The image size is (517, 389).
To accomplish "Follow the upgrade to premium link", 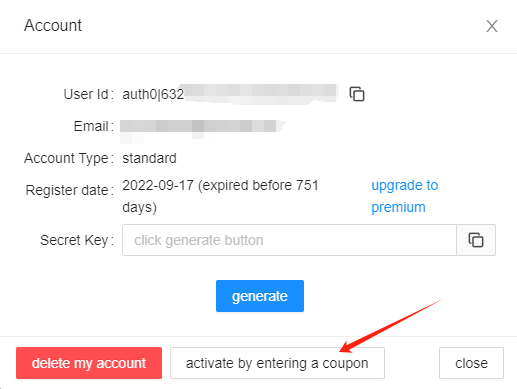I will tap(405, 196).
